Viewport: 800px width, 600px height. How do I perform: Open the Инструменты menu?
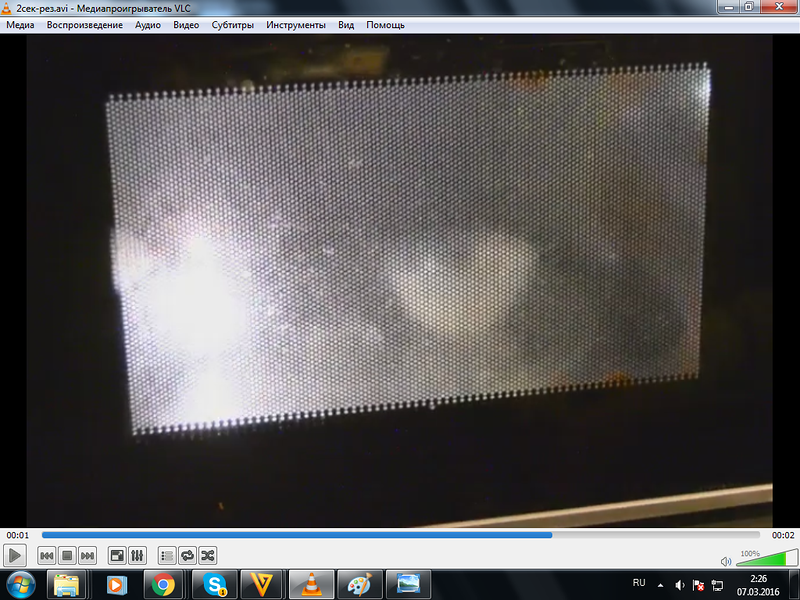pos(296,25)
